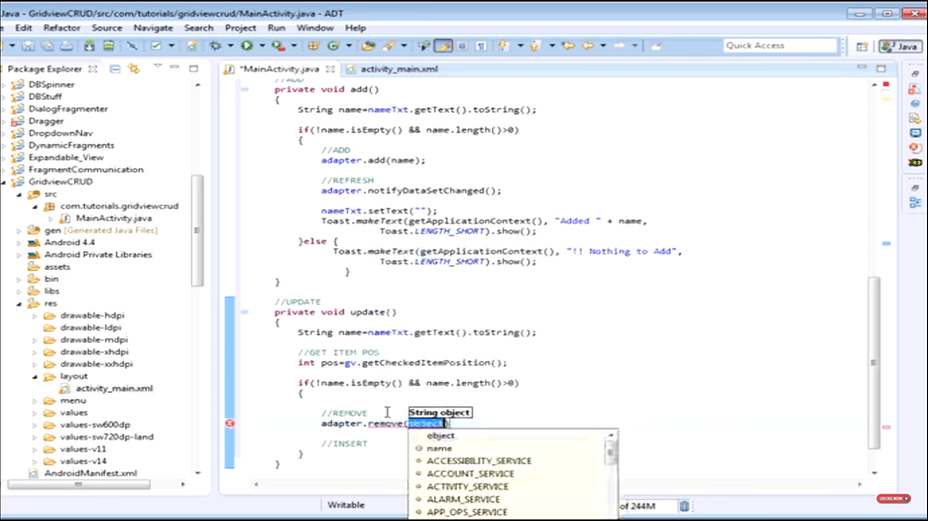The height and width of the screenshot is (521, 928).
Task: Expand the gen Generated Java Files node
Action: coord(20,230)
